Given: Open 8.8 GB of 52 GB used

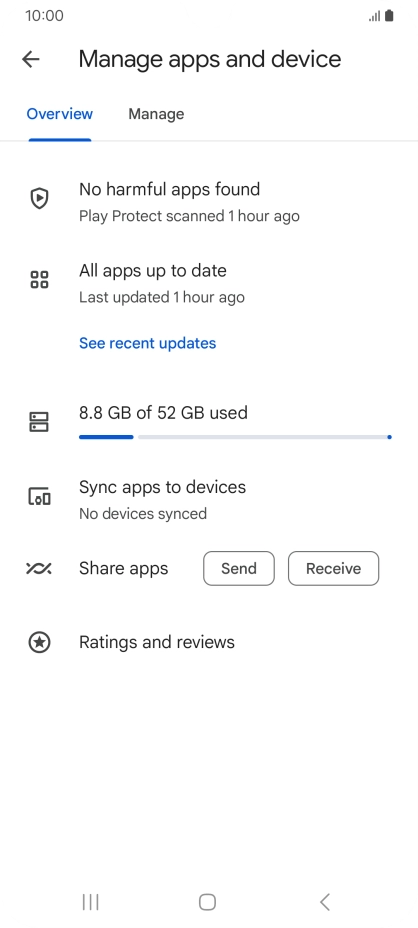Looking at the screenshot, I should click(x=163, y=413).
